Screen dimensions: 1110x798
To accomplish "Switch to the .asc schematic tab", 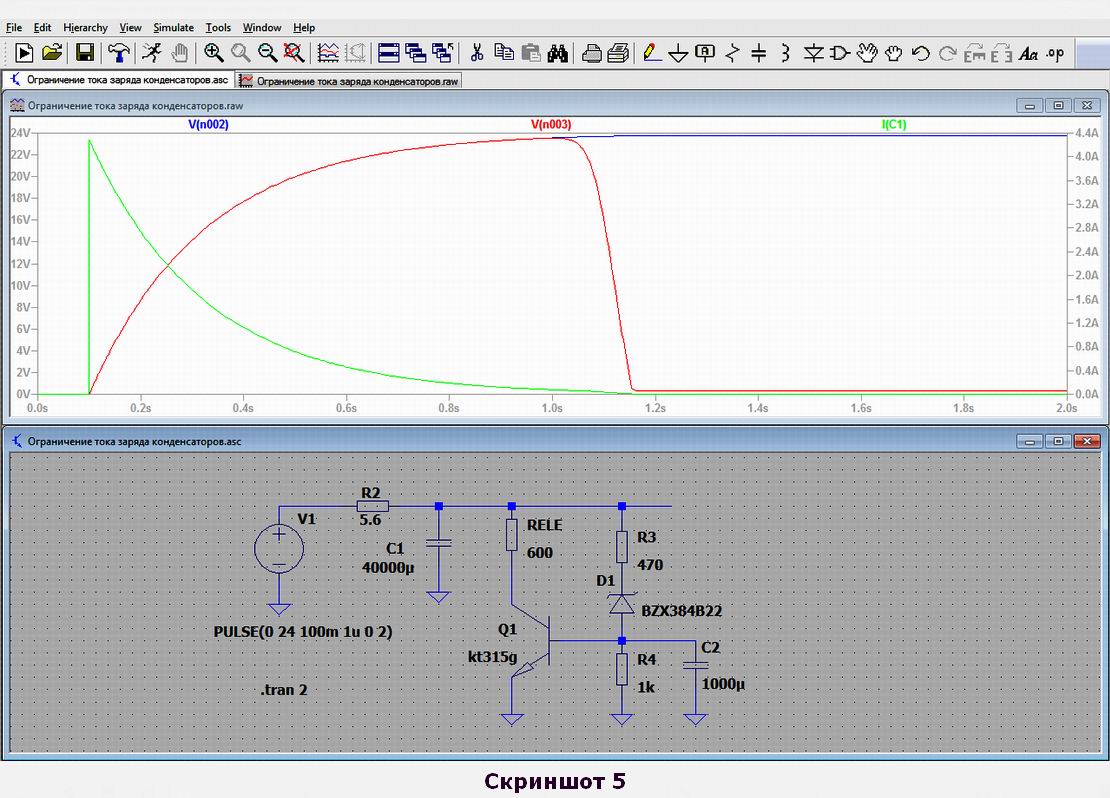I will tap(118, 80).
